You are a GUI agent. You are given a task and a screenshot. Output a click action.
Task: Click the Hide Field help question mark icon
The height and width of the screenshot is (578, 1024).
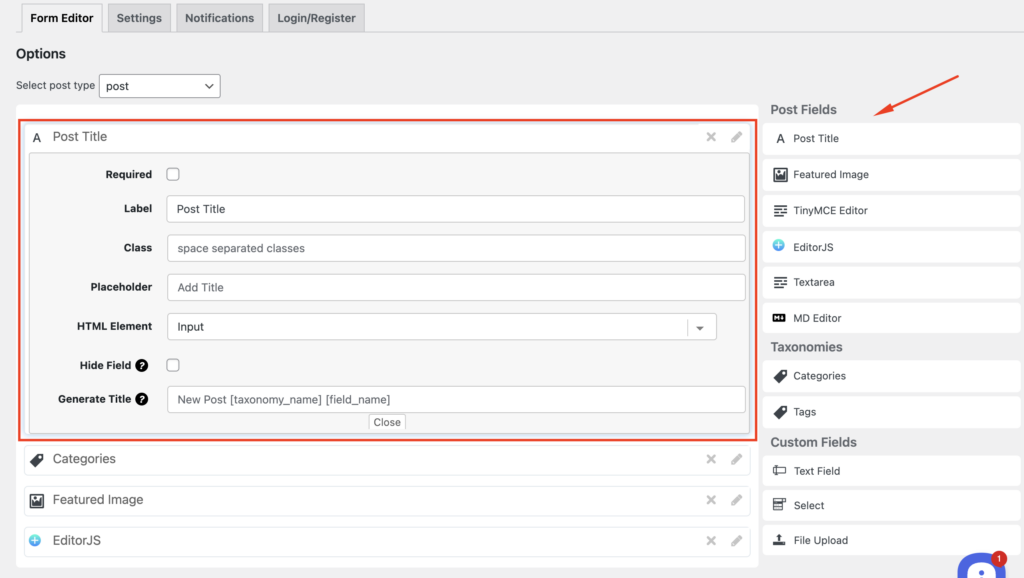[142, 366]
